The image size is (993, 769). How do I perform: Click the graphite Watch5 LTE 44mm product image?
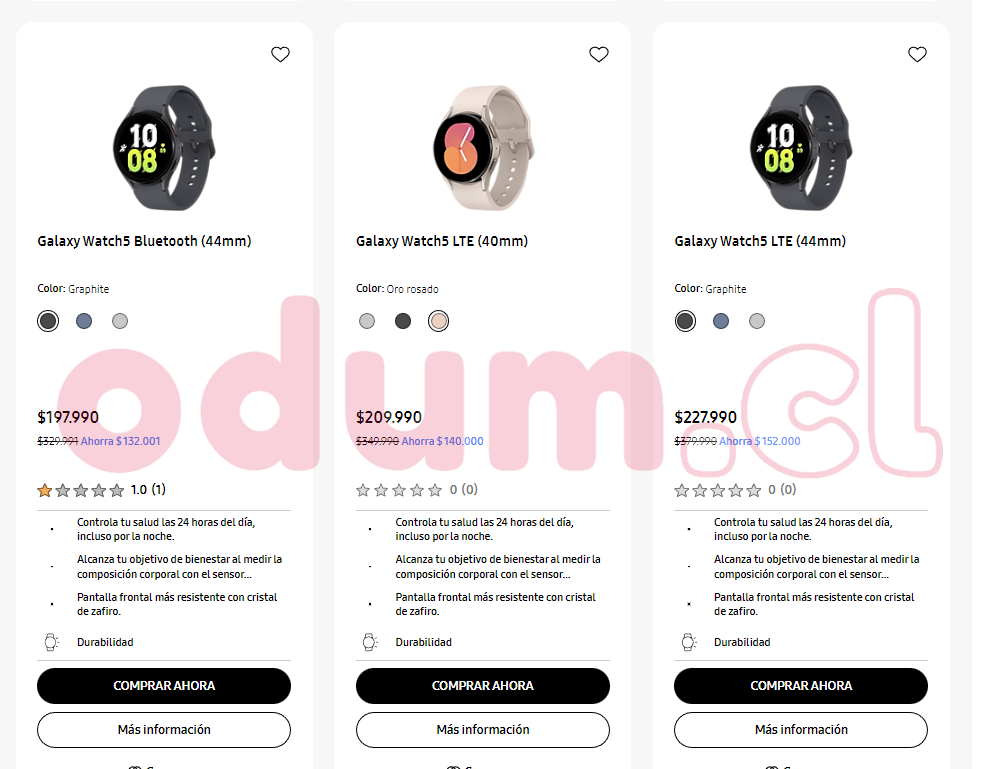point(801,148)
